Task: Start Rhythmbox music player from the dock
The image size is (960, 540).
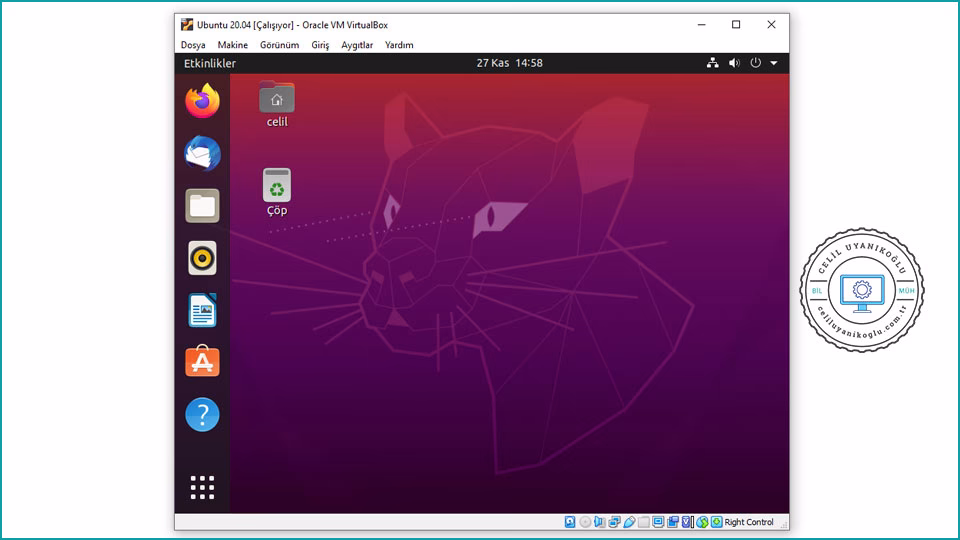Action: [203, 258]
